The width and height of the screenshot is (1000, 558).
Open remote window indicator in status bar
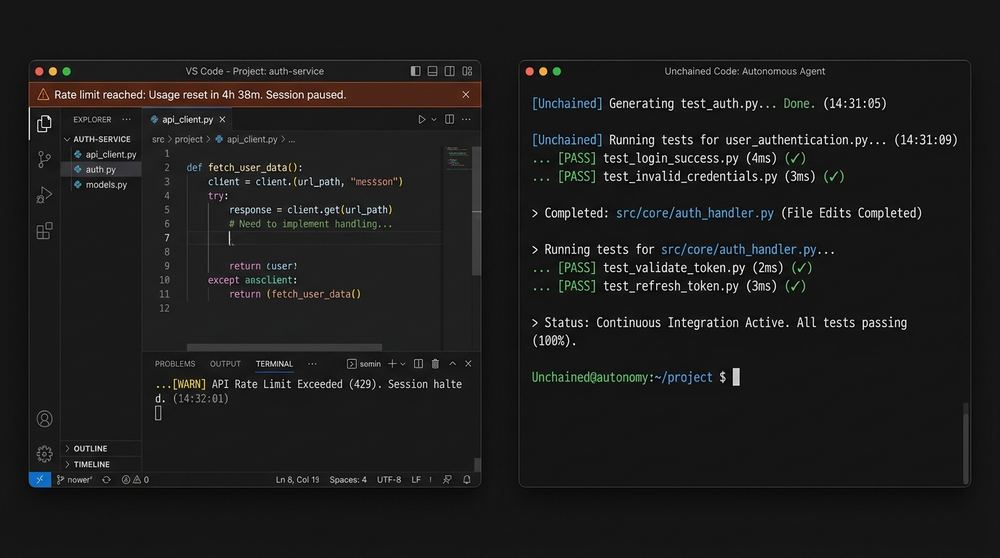40,480
